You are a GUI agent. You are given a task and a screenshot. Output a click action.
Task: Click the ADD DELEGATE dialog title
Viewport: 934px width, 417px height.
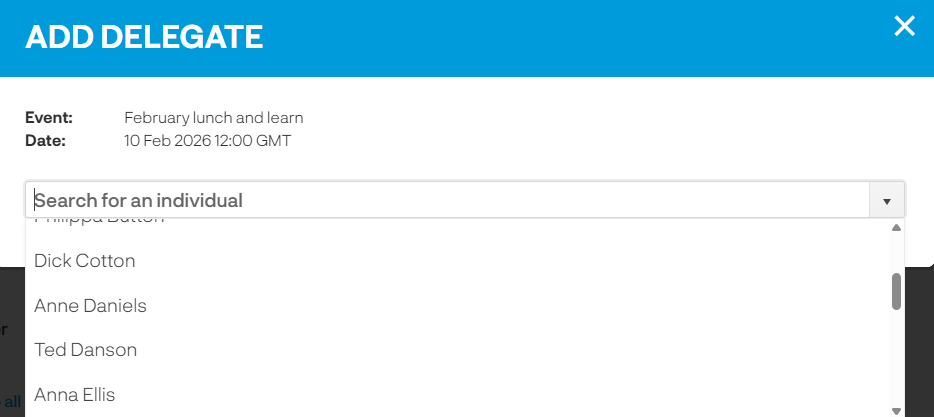[144, 38]
